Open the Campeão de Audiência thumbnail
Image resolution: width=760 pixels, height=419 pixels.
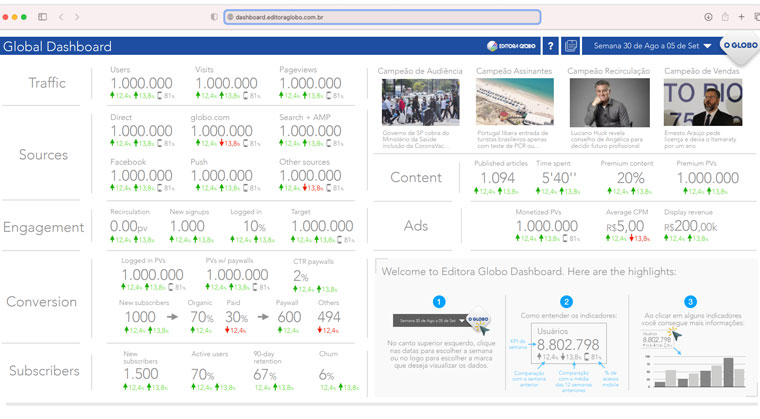(x=421, y=102)
